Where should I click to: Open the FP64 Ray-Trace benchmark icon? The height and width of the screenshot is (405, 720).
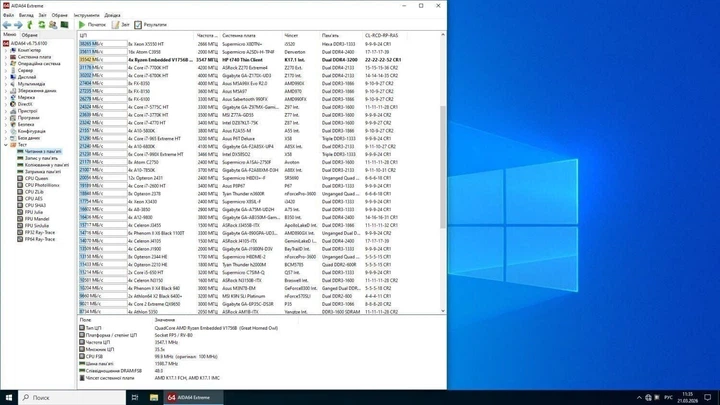[x=20, y=239]
